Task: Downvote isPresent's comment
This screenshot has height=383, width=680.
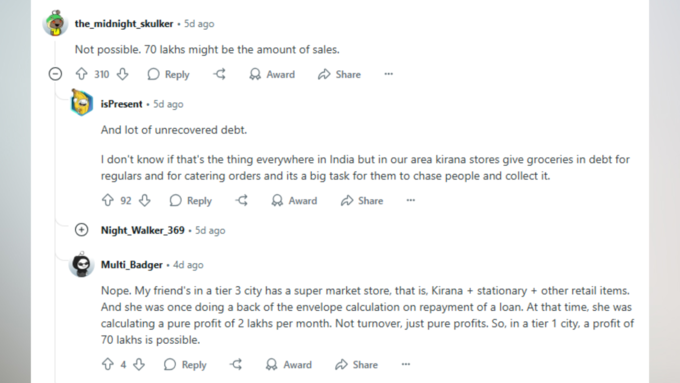Action: (x=145, y=200)
